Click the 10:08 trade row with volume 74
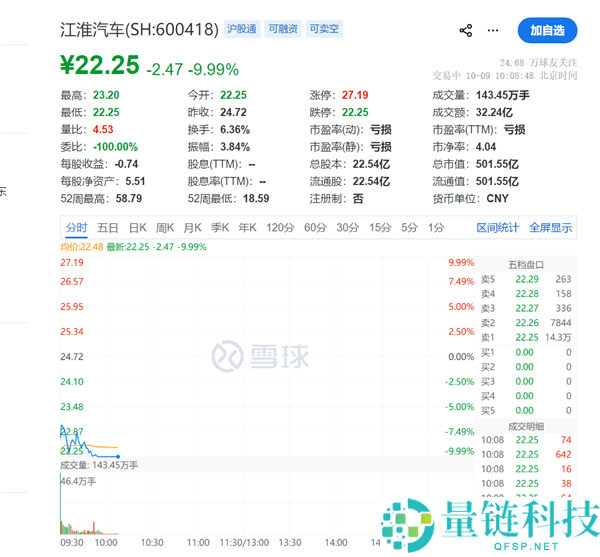 526,440
